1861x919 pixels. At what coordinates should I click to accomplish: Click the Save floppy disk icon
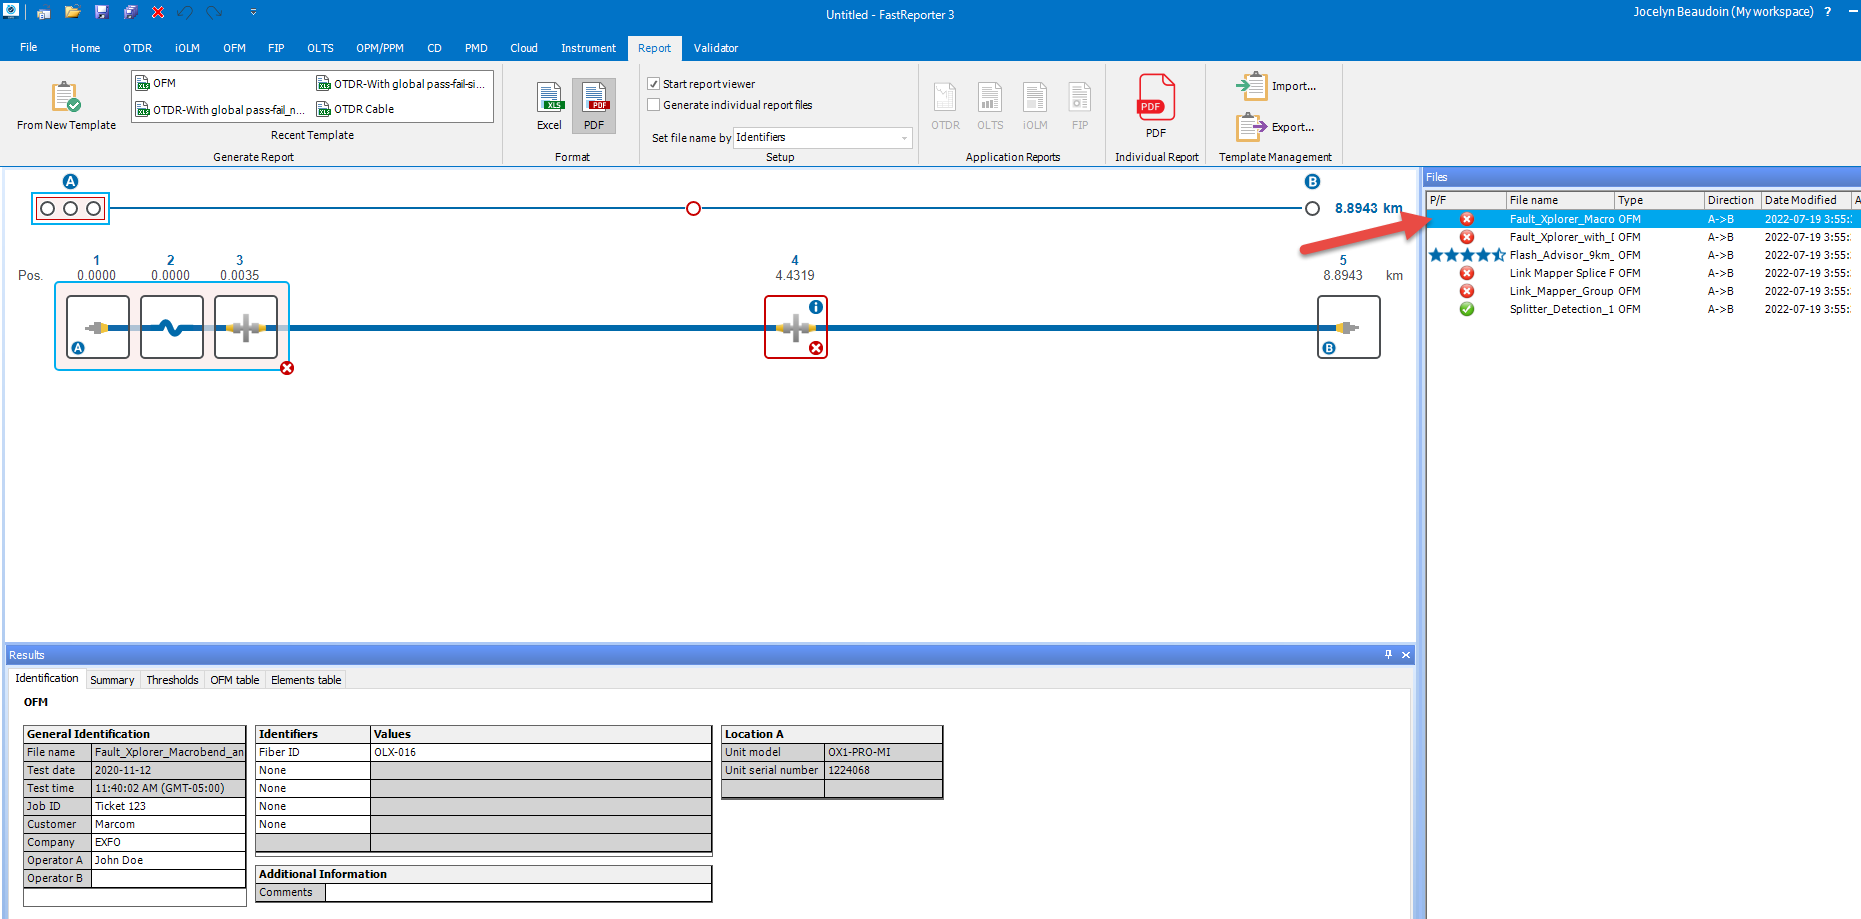click(x=101, y=12)
